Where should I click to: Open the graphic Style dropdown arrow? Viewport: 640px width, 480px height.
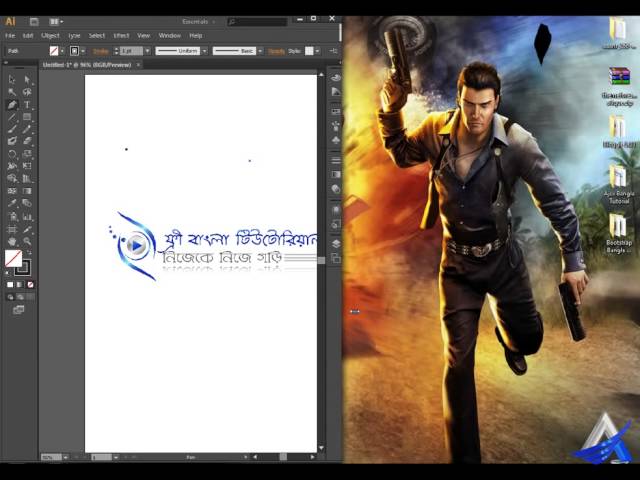(x=318, y=51)
